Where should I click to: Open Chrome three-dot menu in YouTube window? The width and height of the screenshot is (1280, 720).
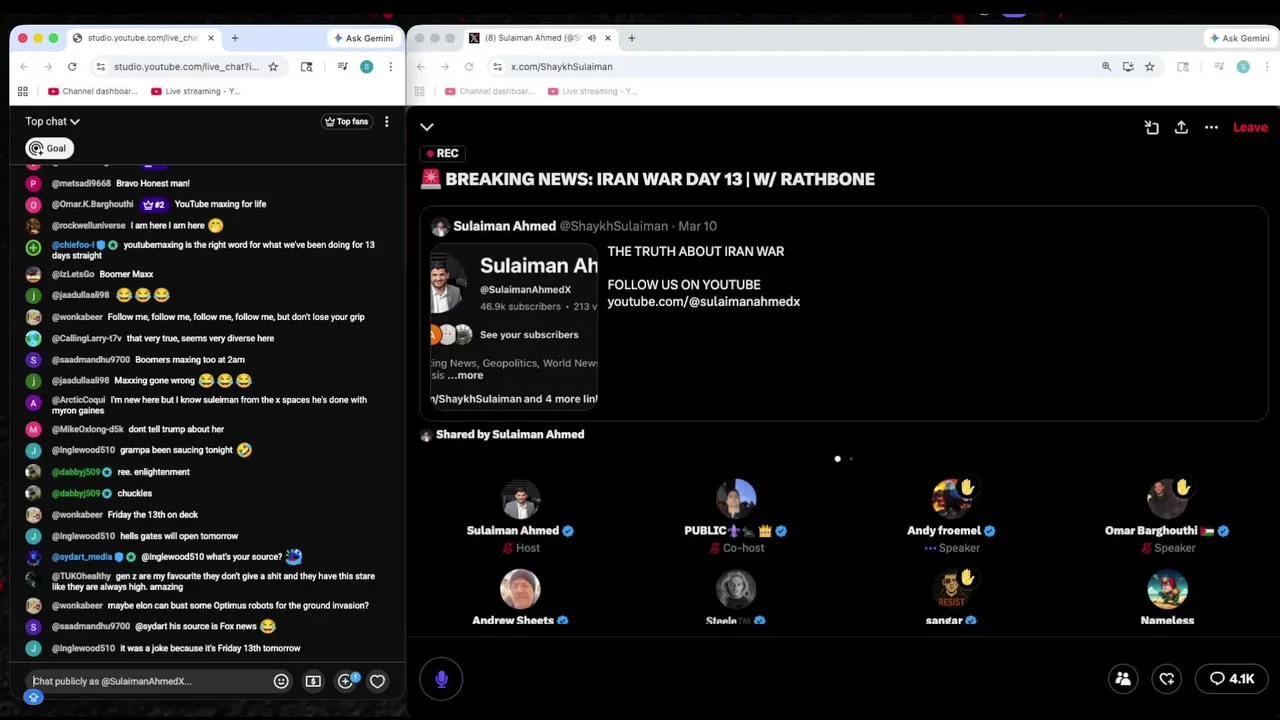390,67
